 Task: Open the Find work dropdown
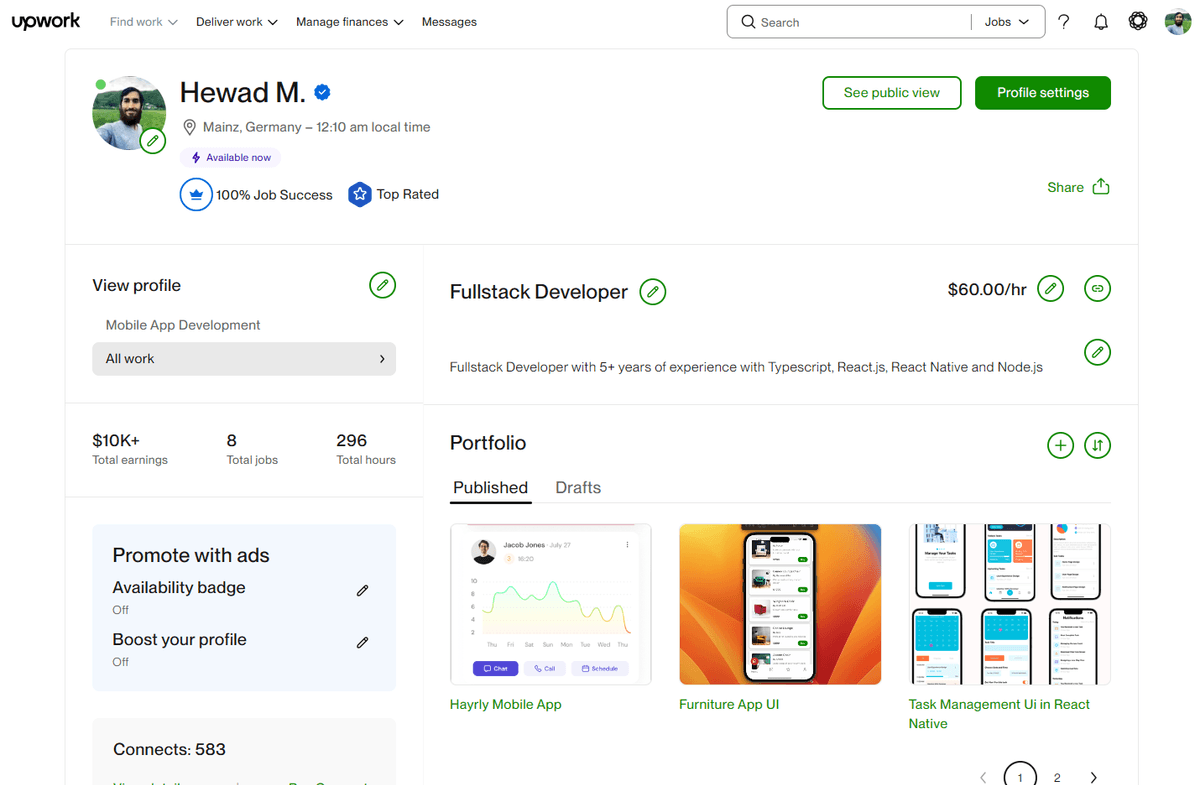pos(143,21)
